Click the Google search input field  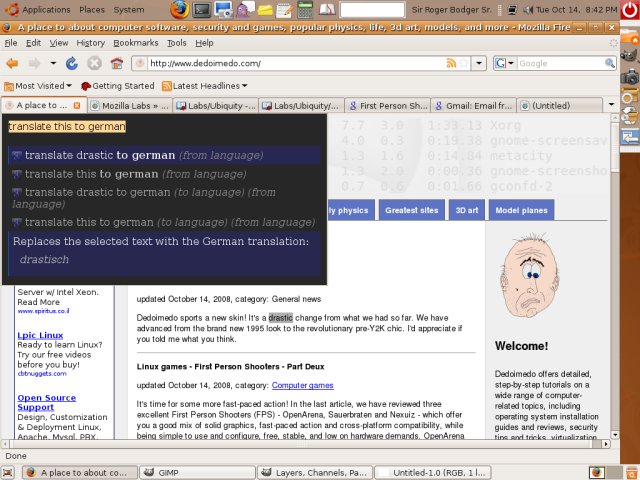(560, 63)
